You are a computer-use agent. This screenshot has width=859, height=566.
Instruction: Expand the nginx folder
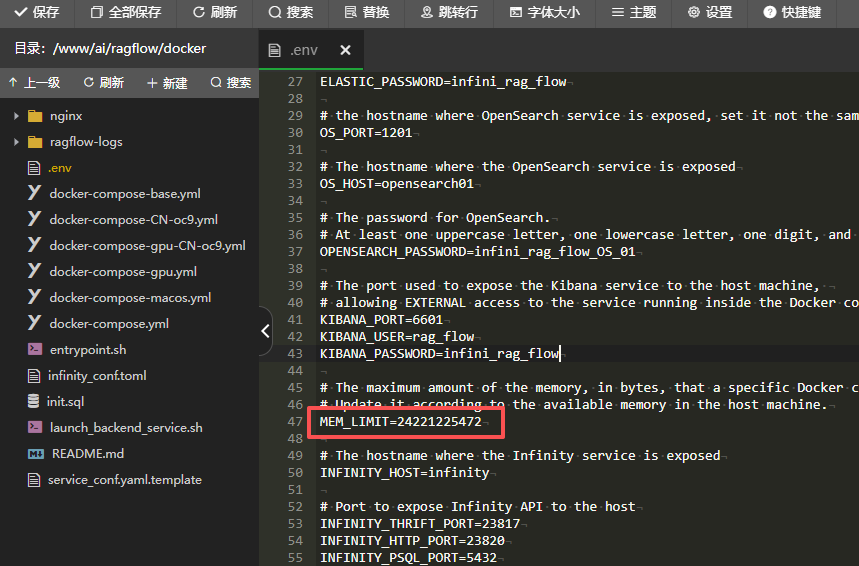16,116
